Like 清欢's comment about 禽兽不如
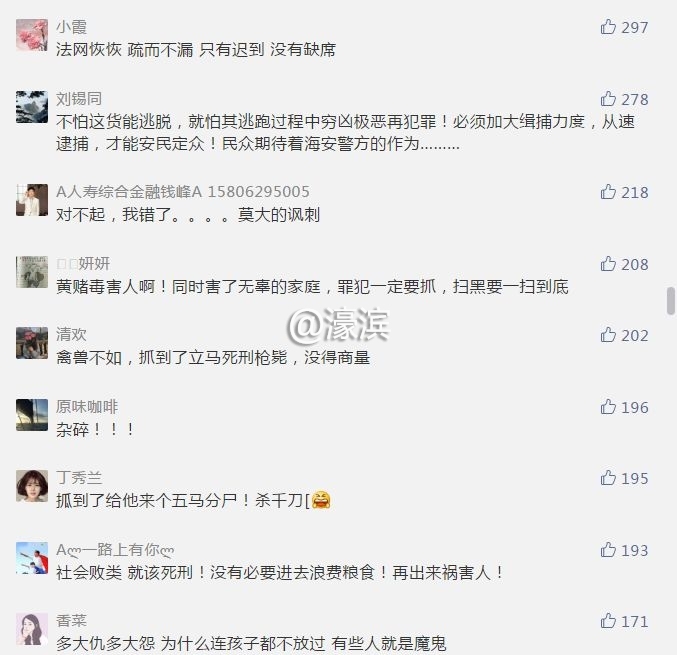Viewport: 677px width, 655px height. (x=608, y=335)
